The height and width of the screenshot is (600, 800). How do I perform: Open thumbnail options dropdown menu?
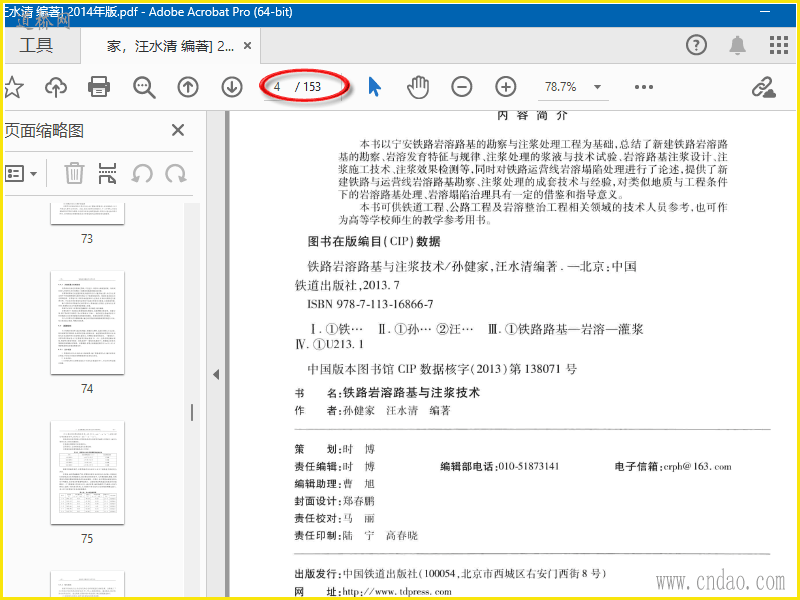coord(21,173)
